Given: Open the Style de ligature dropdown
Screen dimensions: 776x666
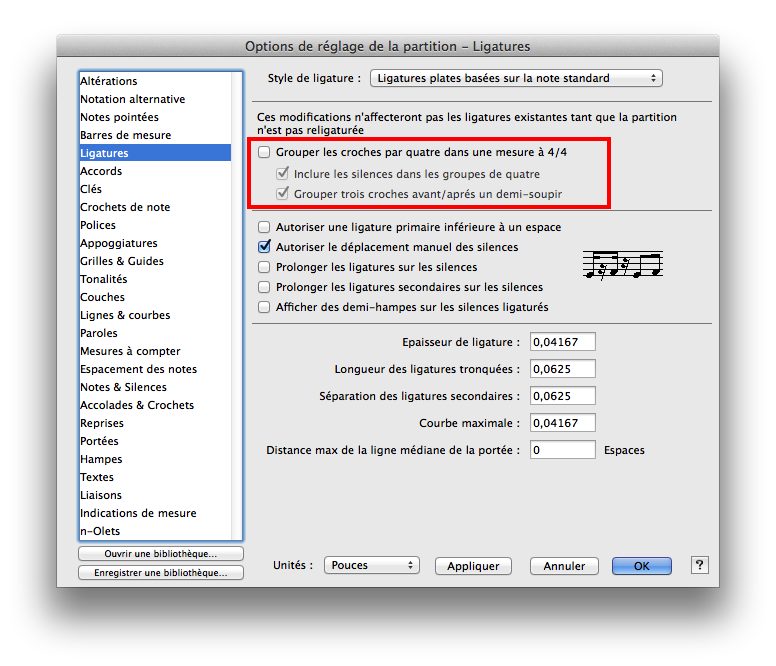Looking at the screenshot, I should 516,78.
